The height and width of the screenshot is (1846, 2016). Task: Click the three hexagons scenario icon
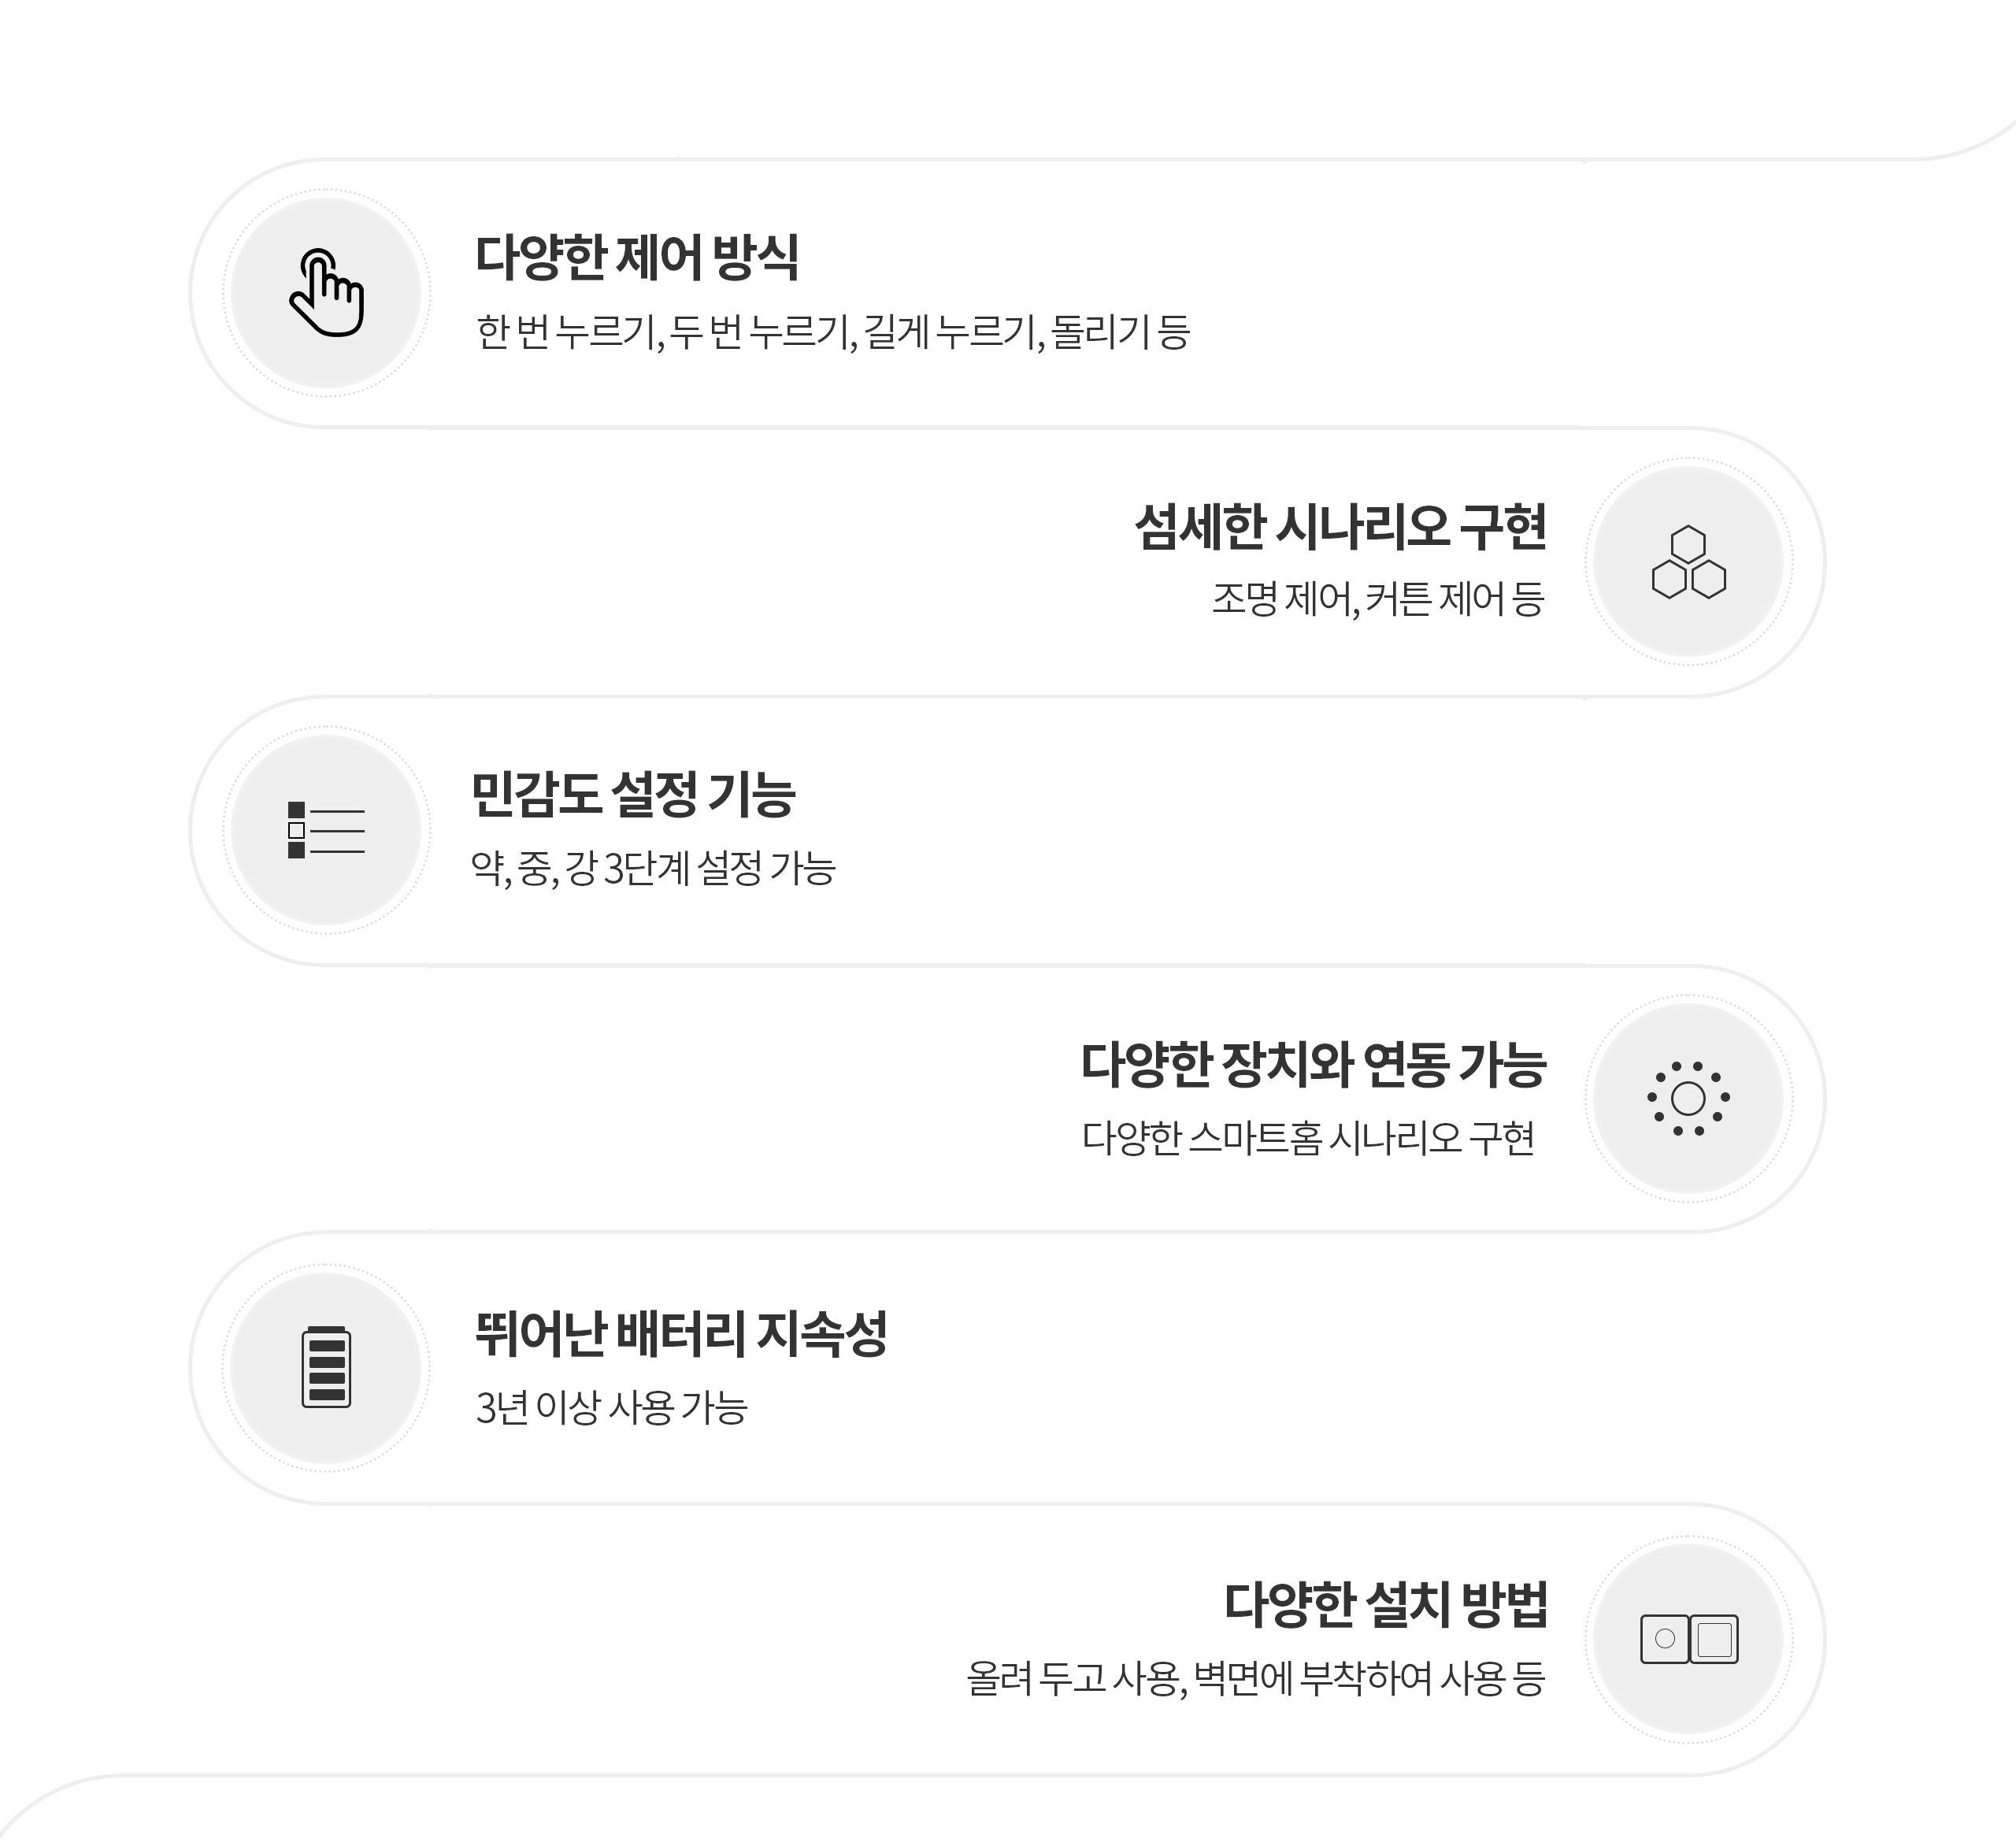(1688, 562)
